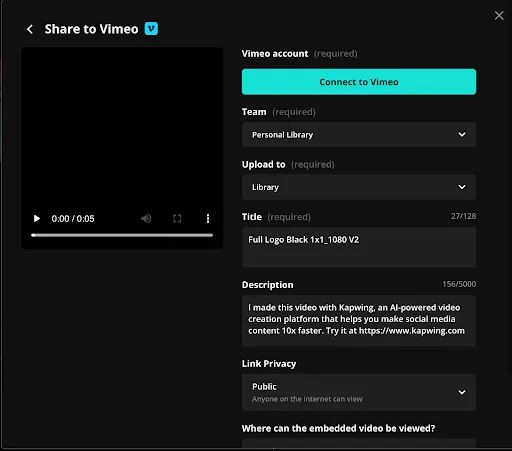Edit the Title field text

[x=359, y=247]
